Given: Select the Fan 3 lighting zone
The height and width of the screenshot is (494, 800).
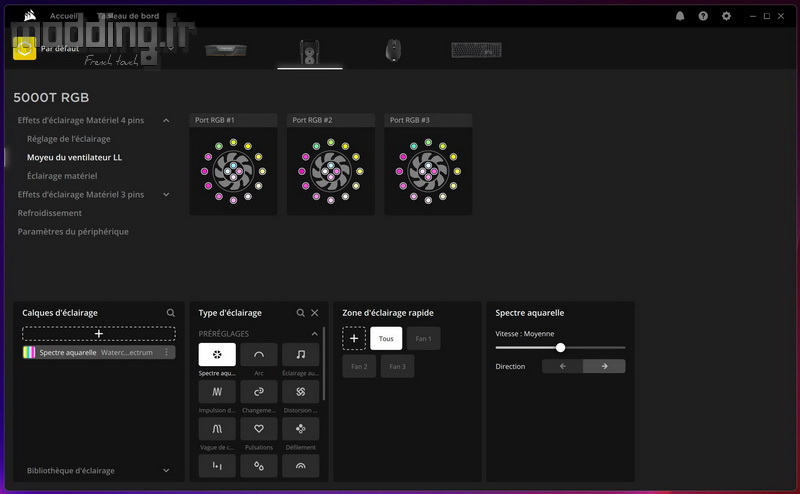Looking at the screenshot, I should (397, 366).
